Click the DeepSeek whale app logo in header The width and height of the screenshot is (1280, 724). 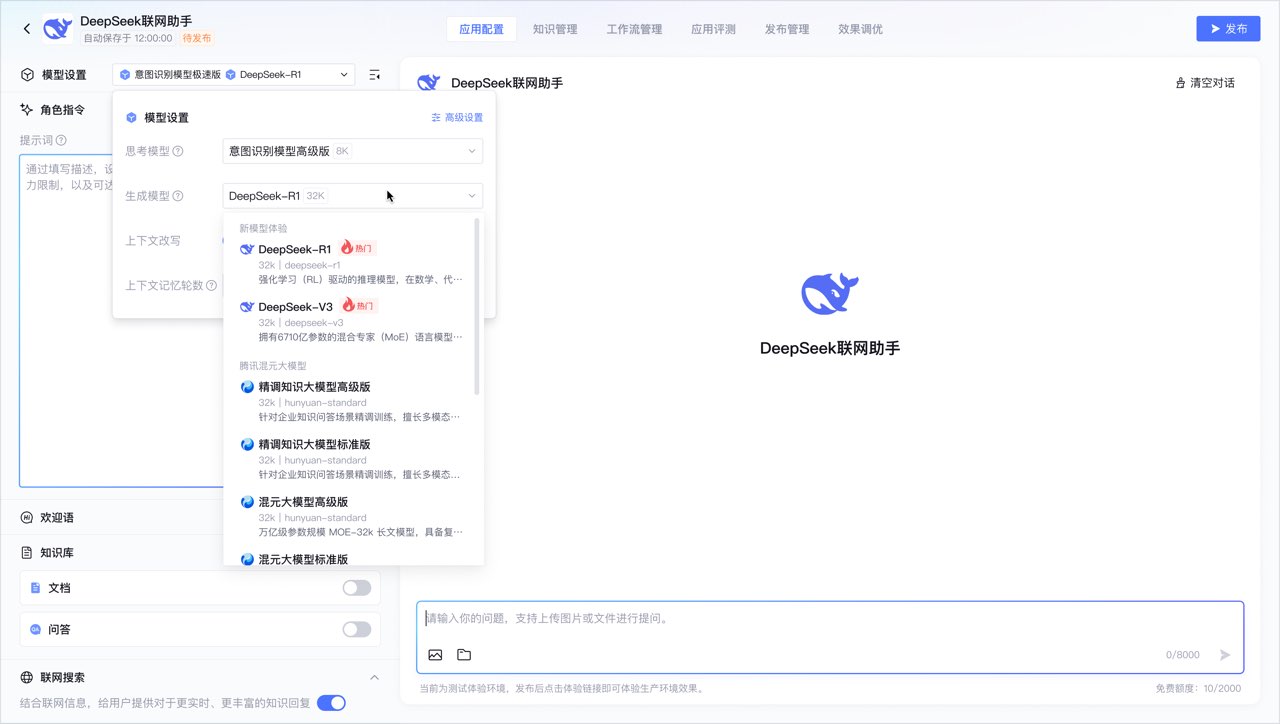[x=58, y=29]
